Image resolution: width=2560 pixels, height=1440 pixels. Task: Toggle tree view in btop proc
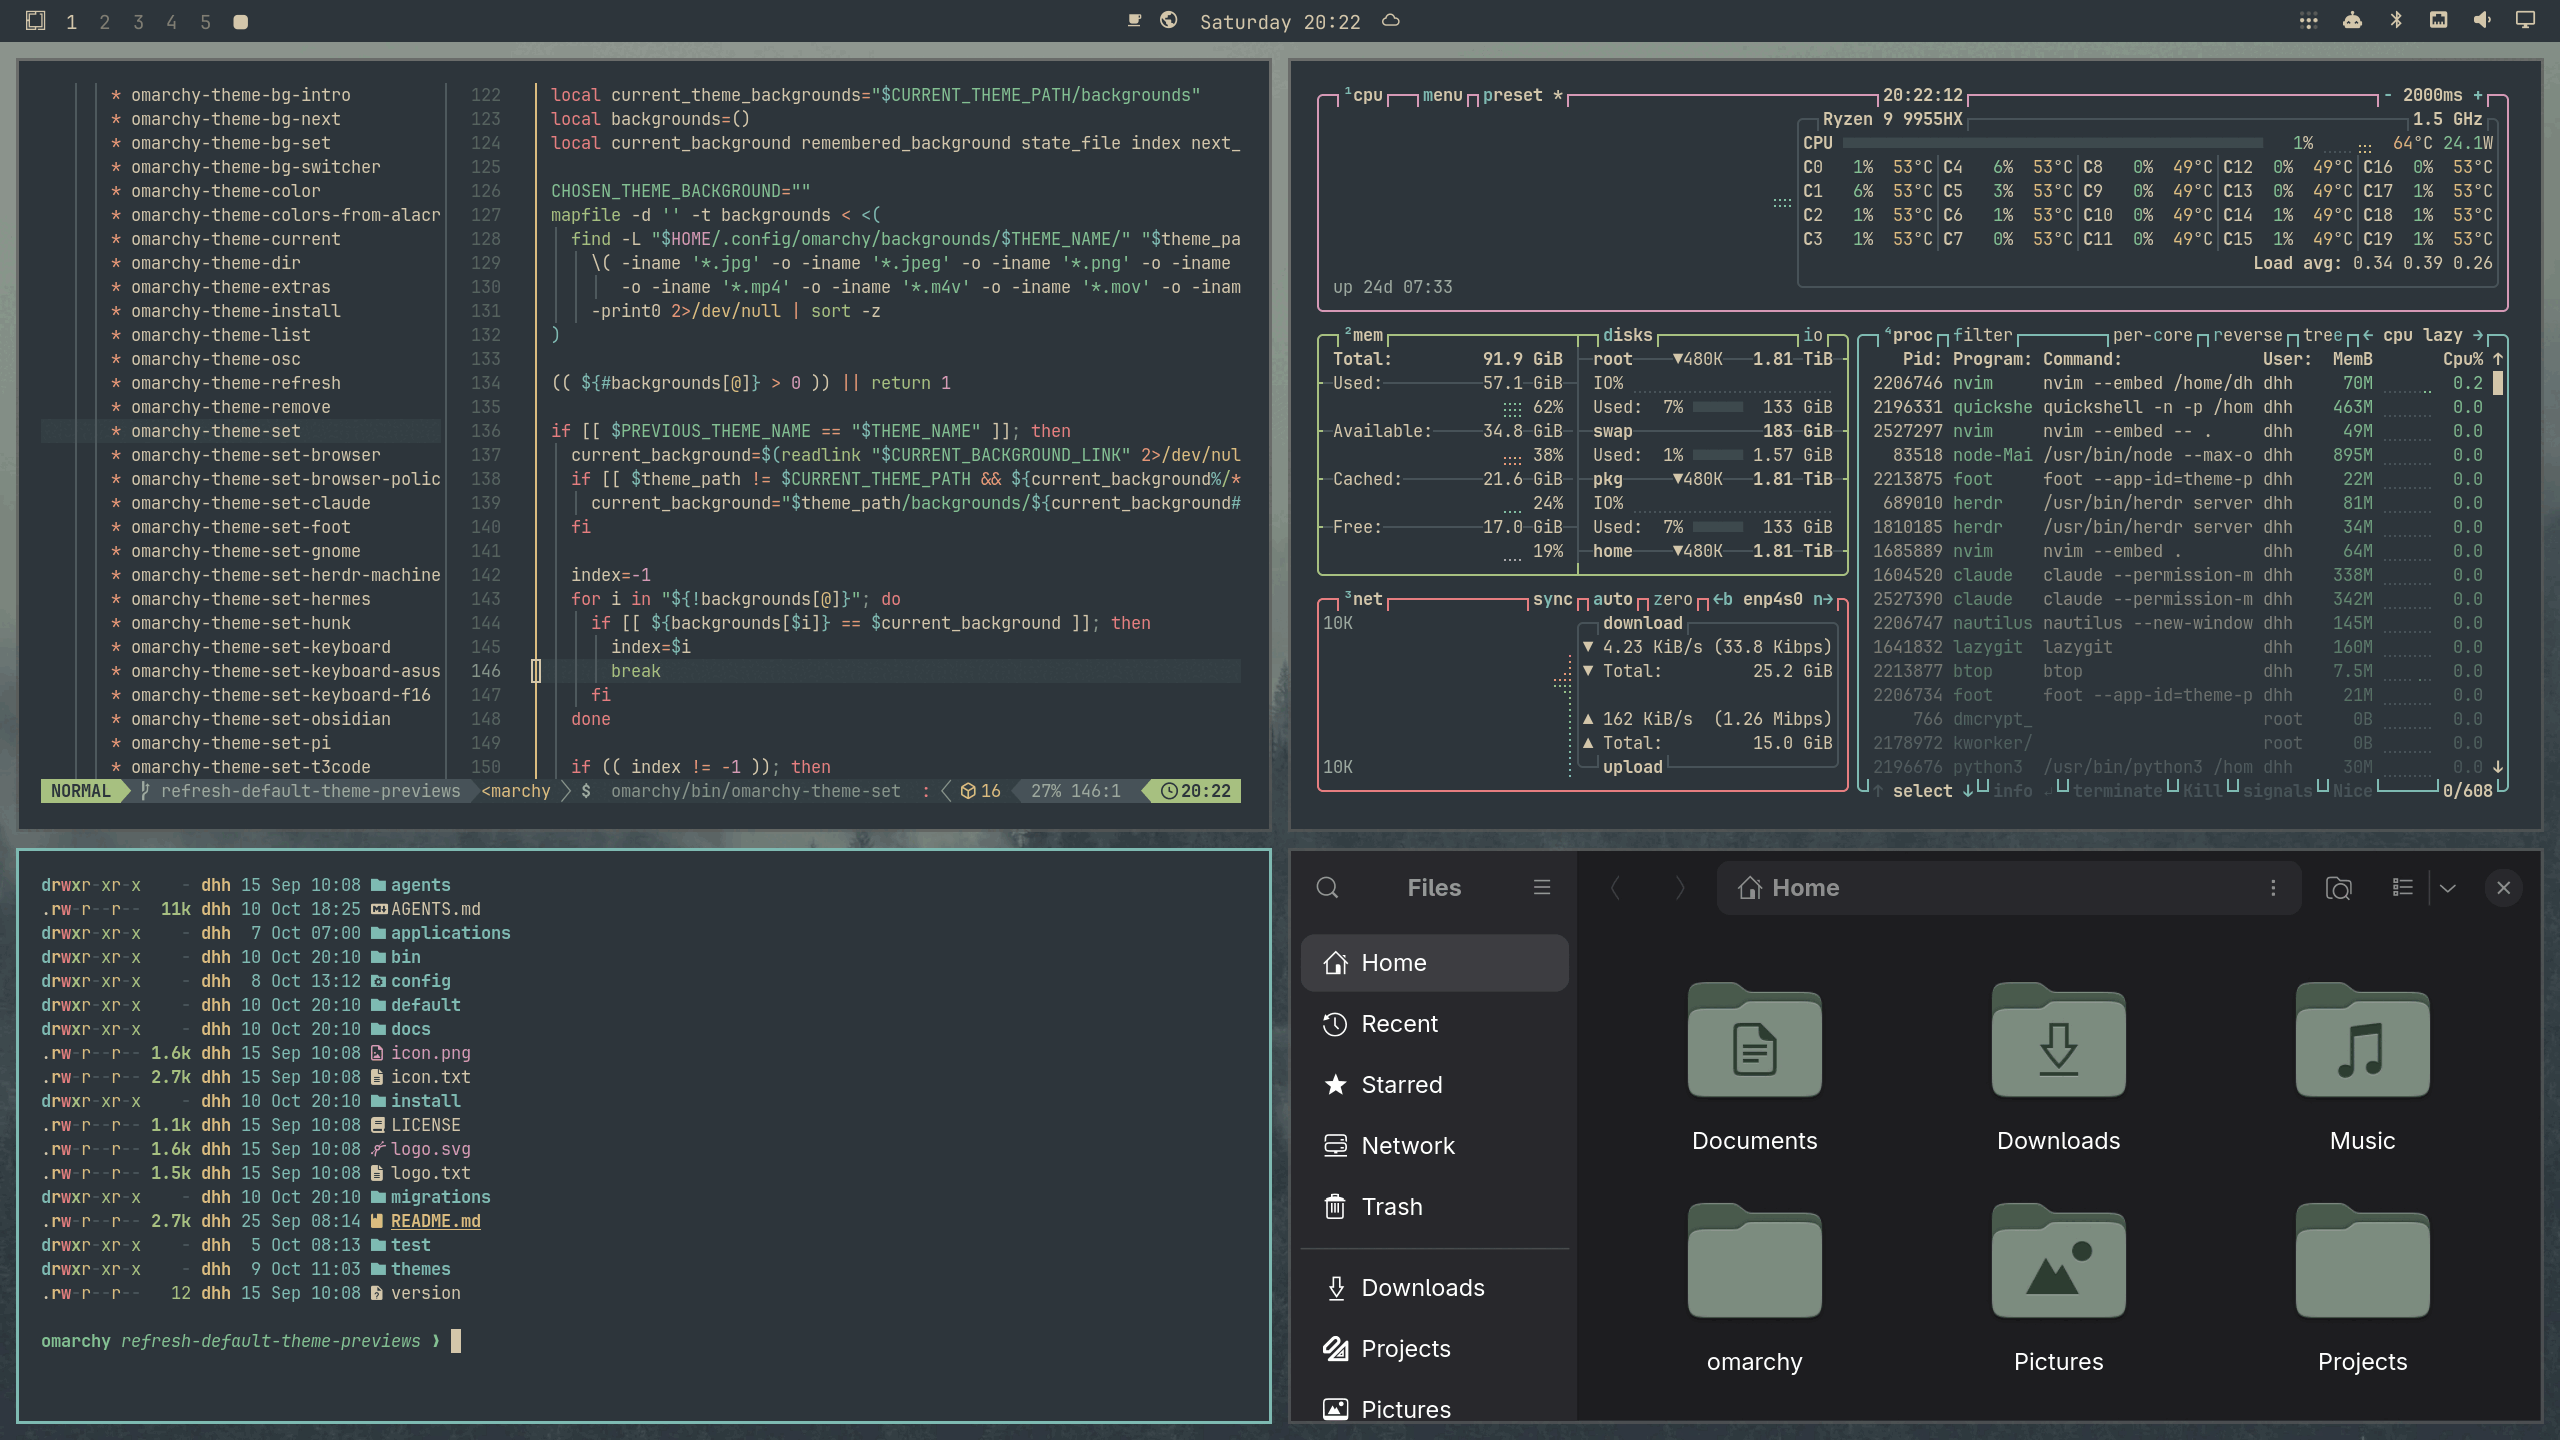click(x=2323, y=335)
